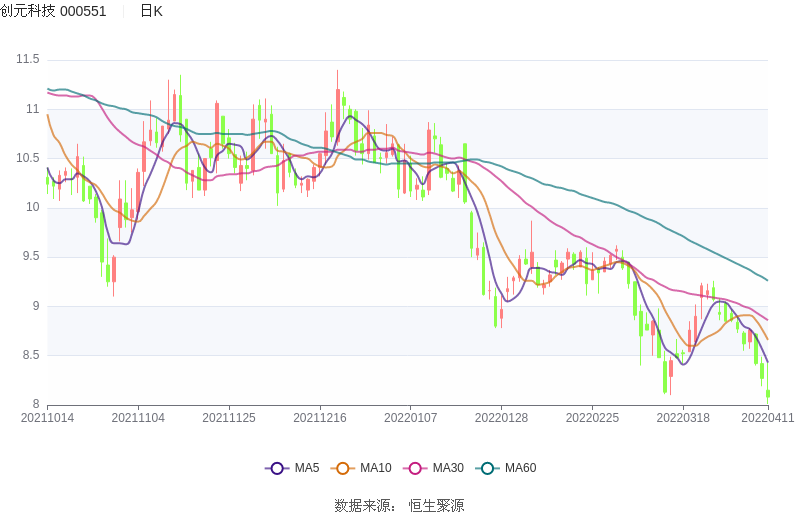Select the 20211014 date on the x-axis
Viewport: 800px width, 517px height.
tap(47, 418)
